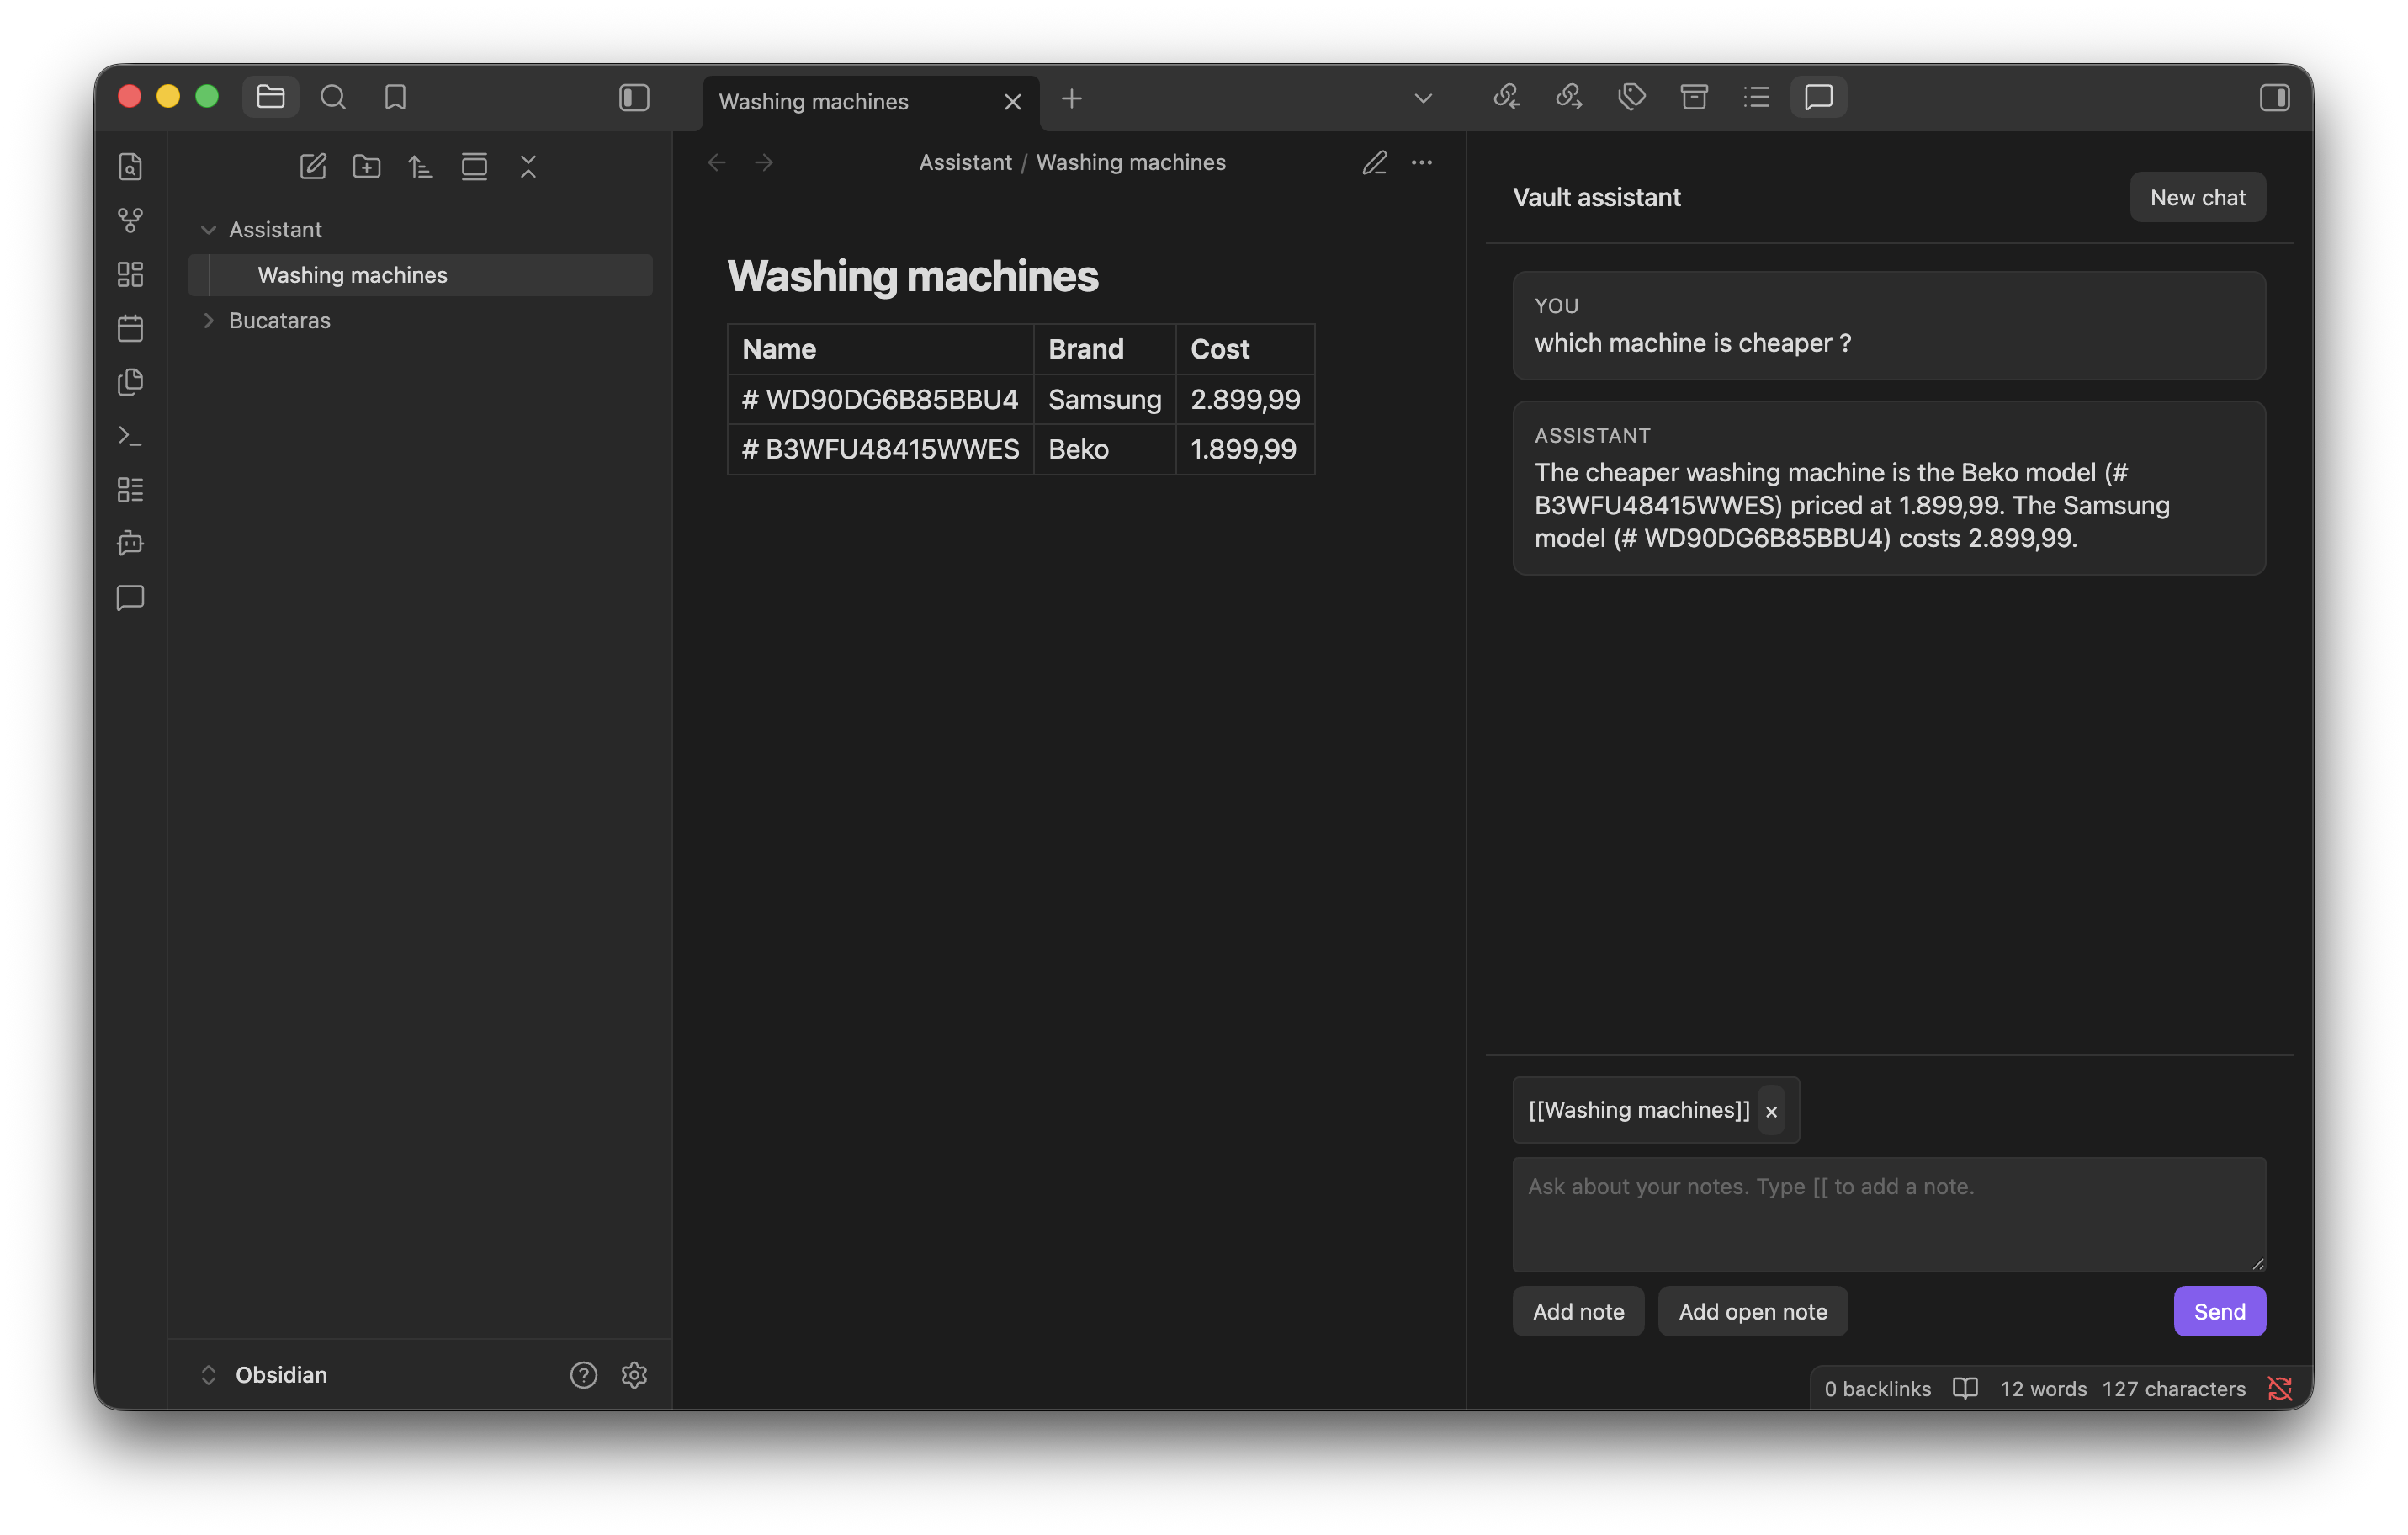Click the Add note button
Image resolution: width=2408 pixels, height=1535 pixels.
[x=1578, y=1311]
